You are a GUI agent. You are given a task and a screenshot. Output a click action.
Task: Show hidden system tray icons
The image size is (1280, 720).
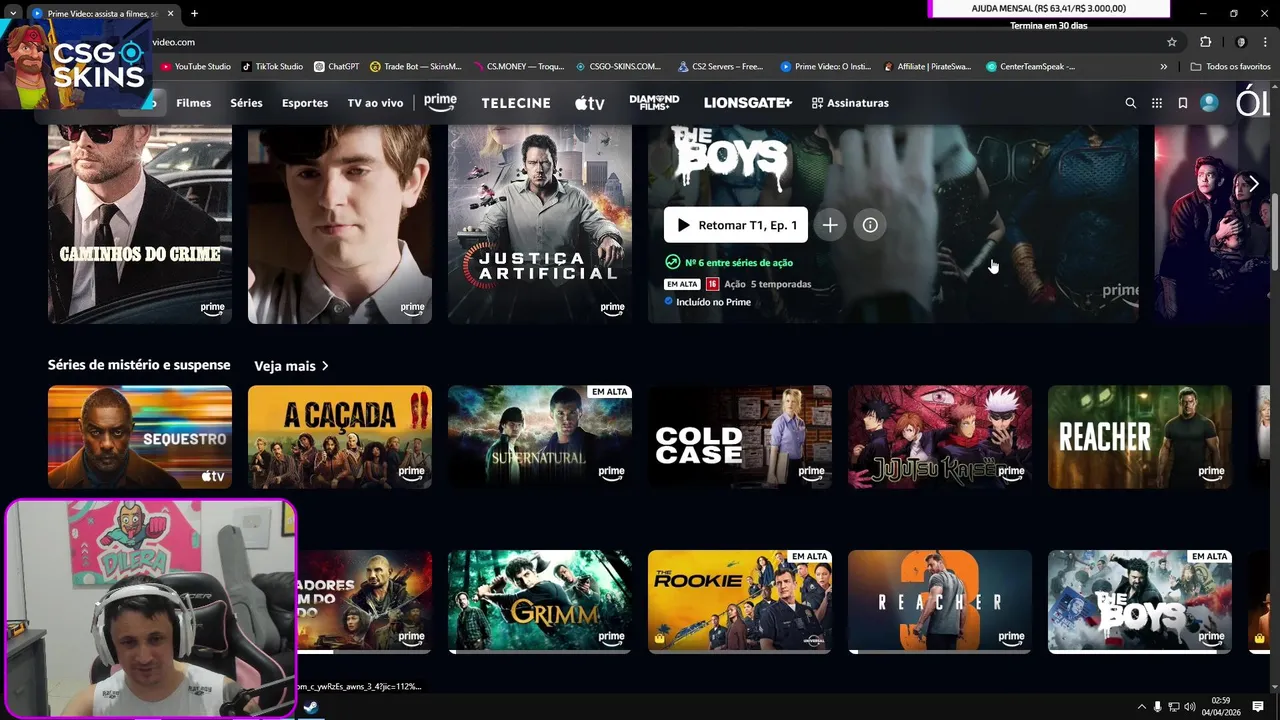[1141, 707]
